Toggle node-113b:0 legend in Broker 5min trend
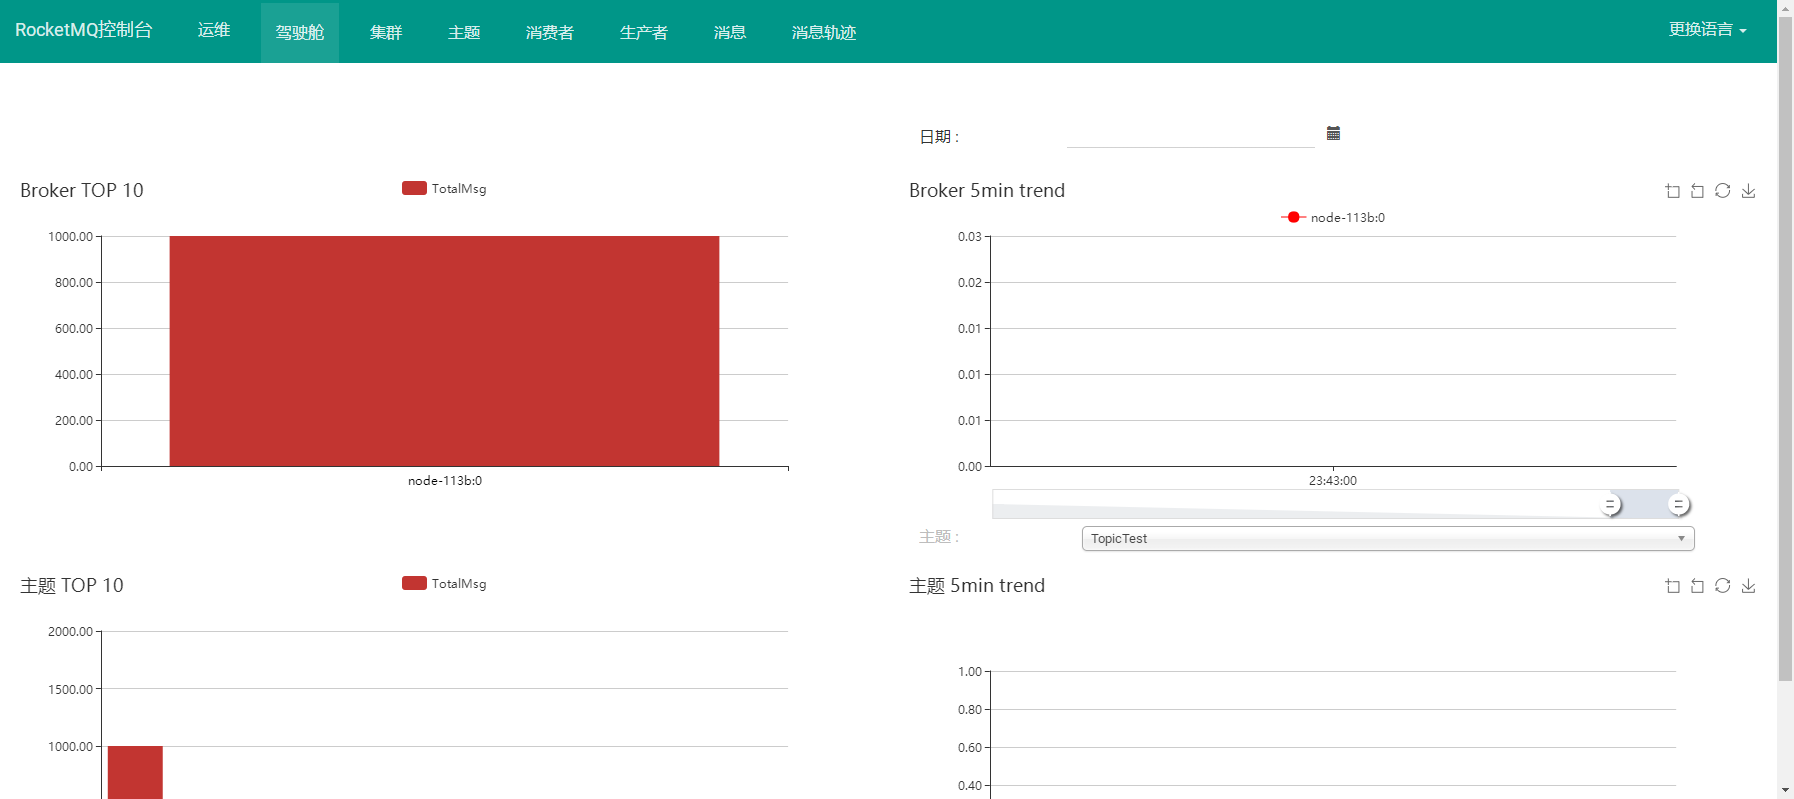The height and width of the screenshot is (799, 1794). point(1333,217)
